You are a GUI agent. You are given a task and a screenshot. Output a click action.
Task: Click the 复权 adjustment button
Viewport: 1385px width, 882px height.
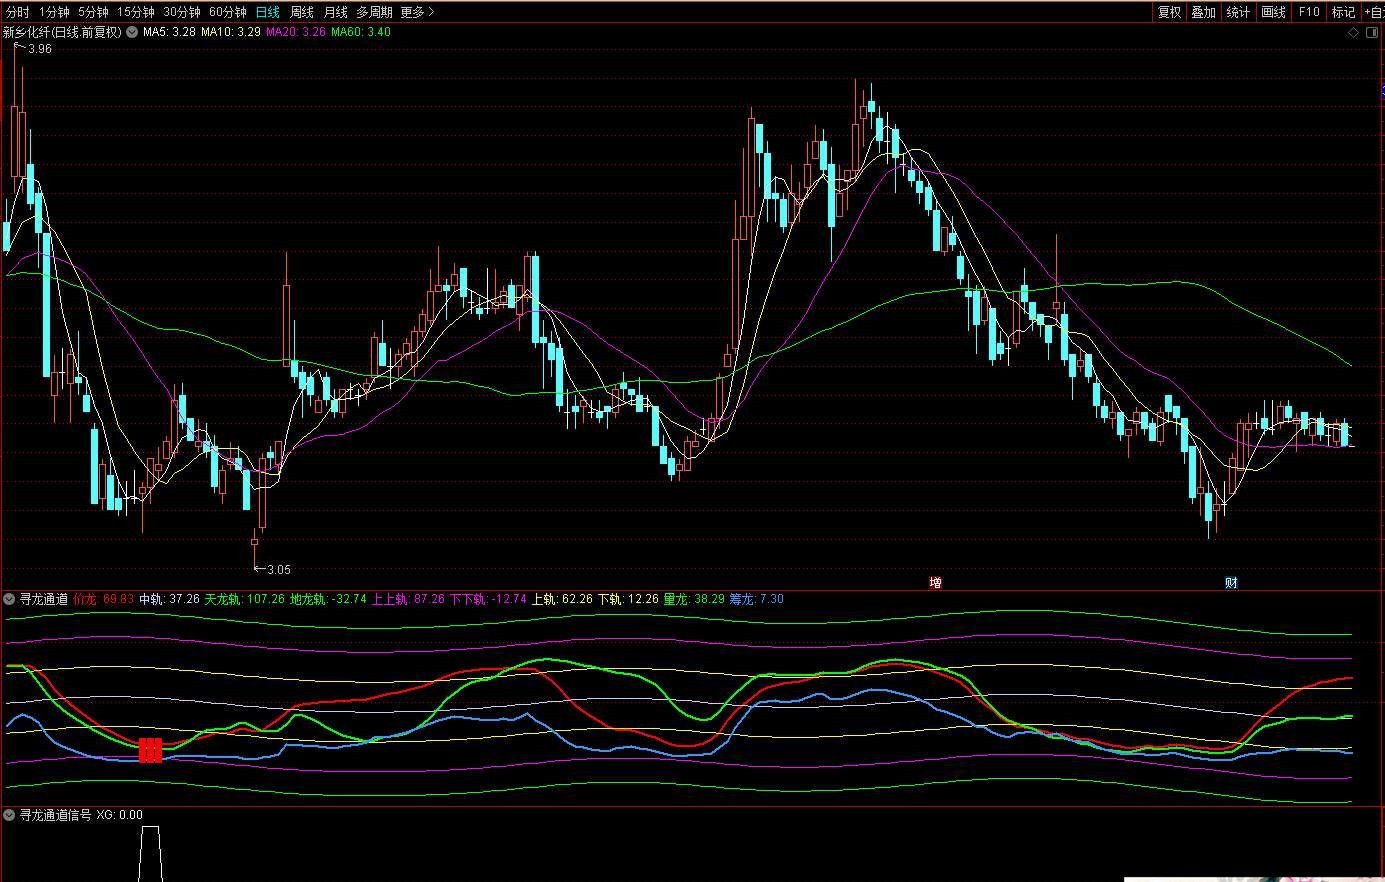1169,12
